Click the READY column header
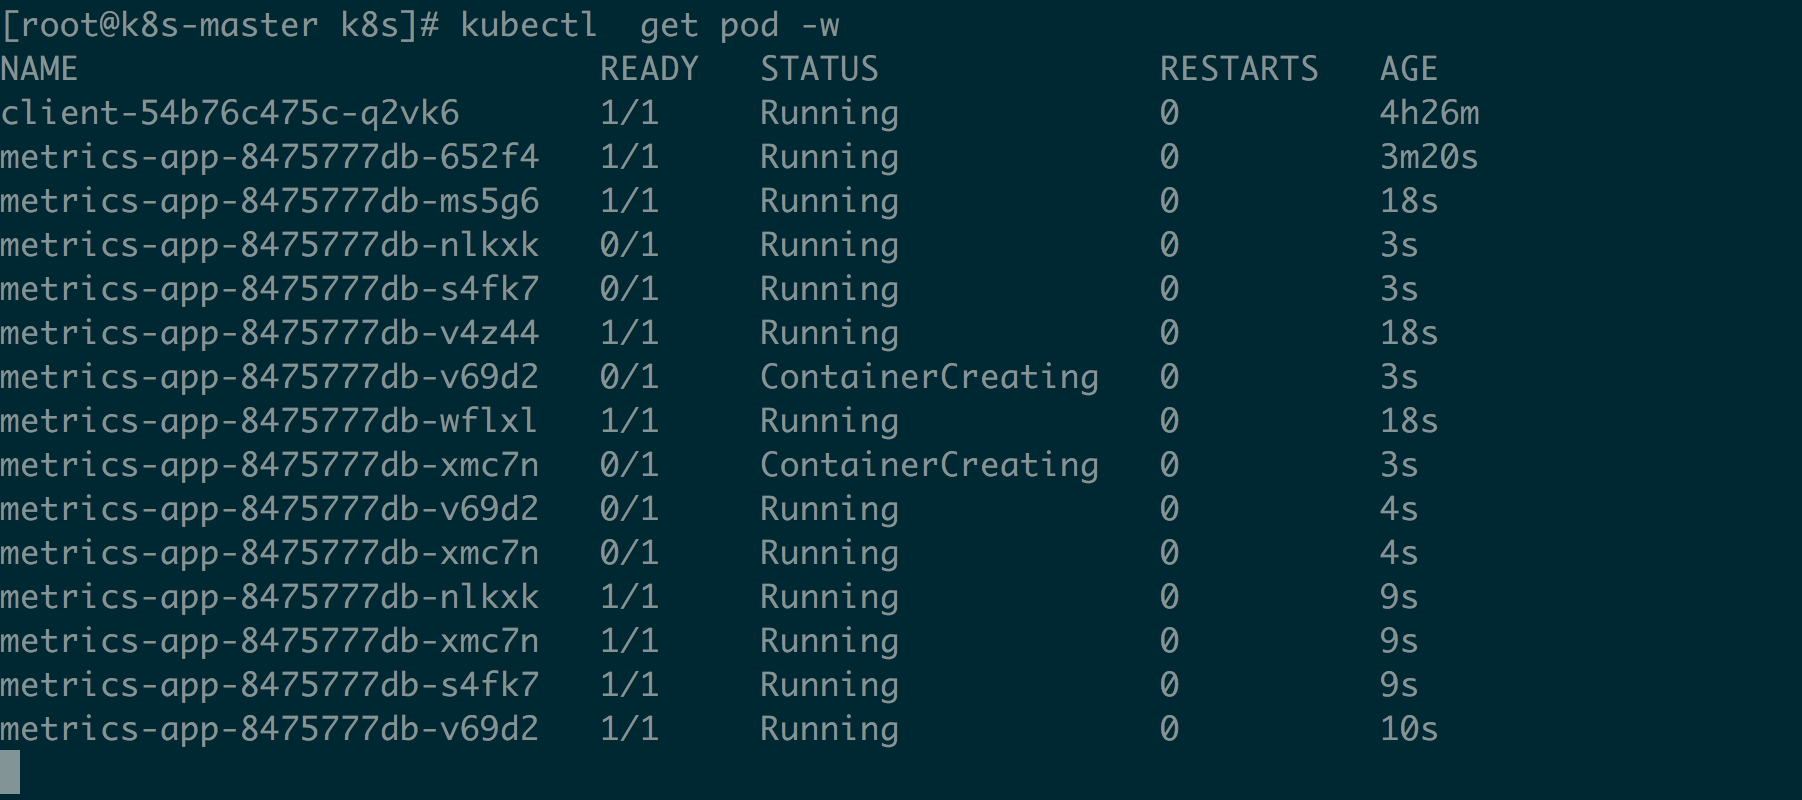The image size is (1802, 800). pyautogui.click(x=648, y=69)
